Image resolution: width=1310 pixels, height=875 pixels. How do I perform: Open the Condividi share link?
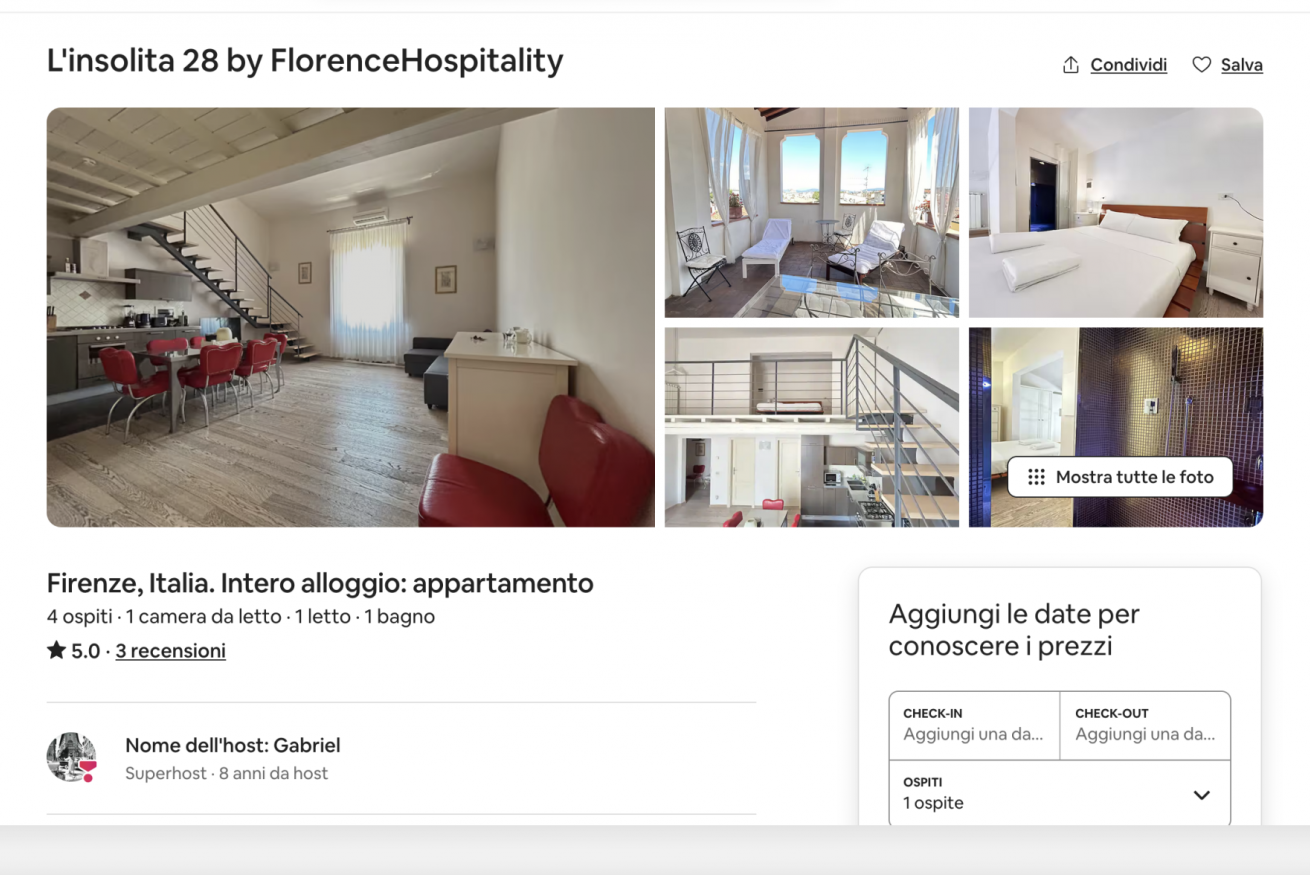click(1128, 65)
